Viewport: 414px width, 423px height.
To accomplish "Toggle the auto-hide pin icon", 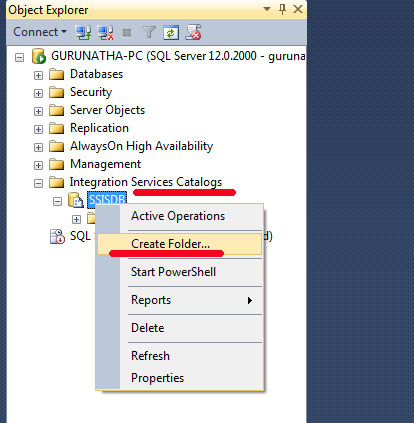I will pyautogui.click(x=282, y=9).
